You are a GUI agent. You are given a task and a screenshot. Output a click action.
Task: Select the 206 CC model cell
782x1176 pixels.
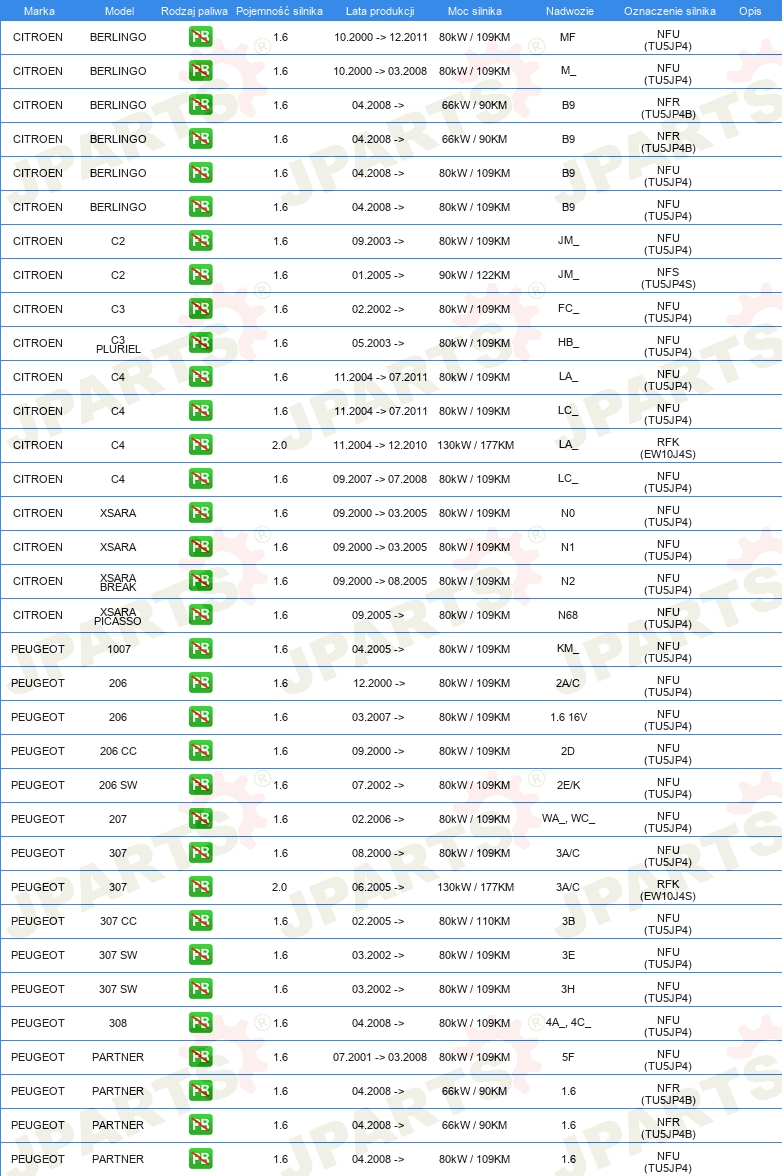point(118,751)
